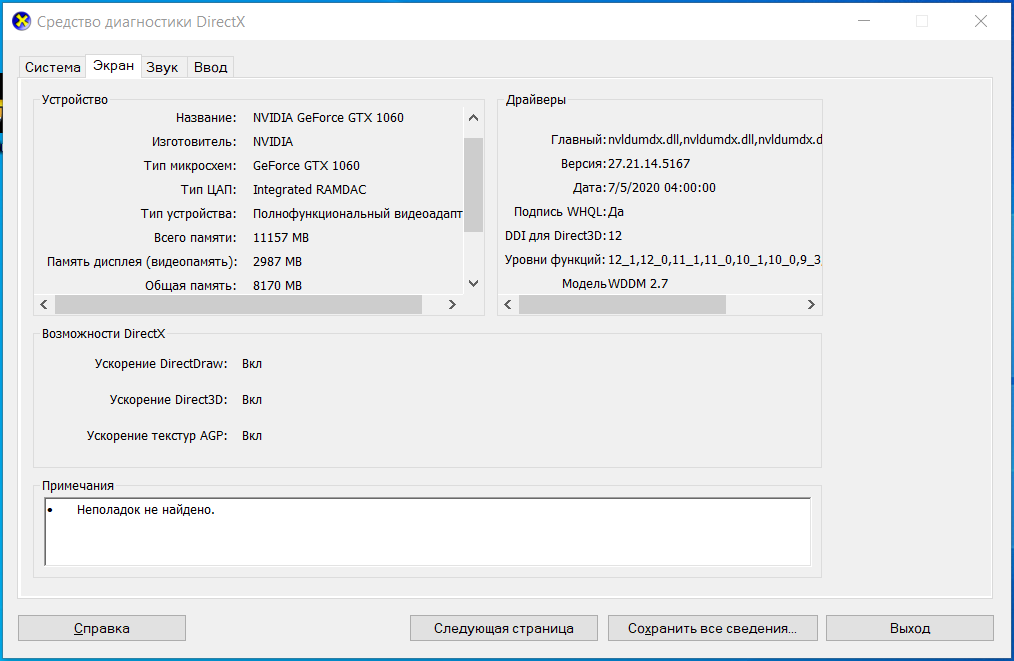Select the text NVIDIA GeForce GTX 1060

[x=328, y=118]
